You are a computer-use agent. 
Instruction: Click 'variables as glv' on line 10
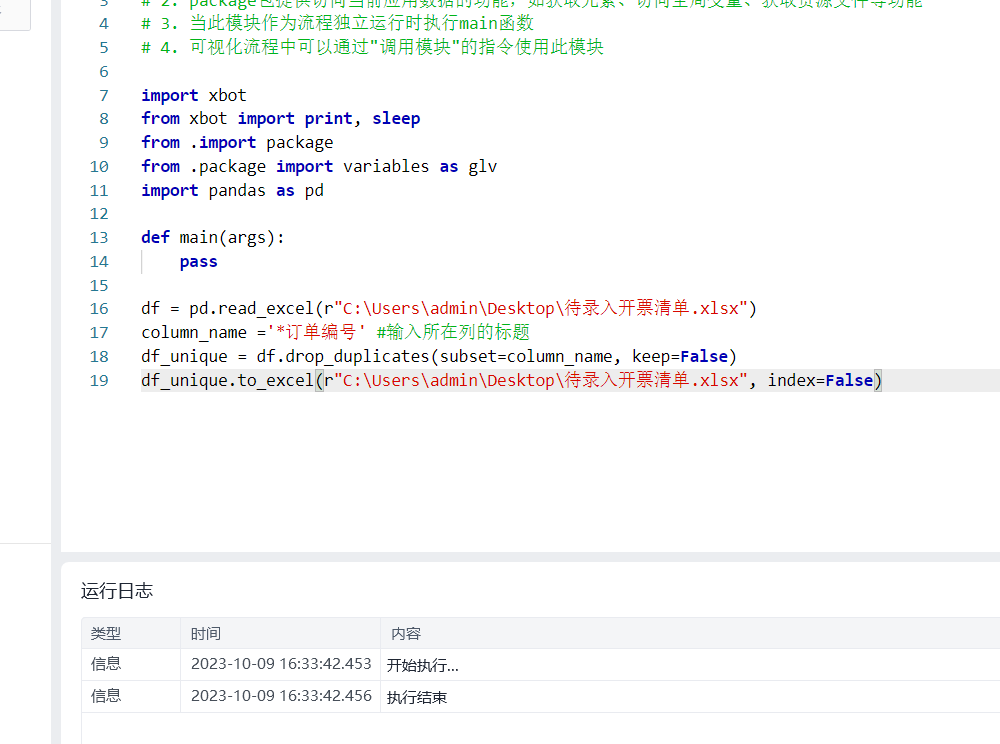point(420,166)
